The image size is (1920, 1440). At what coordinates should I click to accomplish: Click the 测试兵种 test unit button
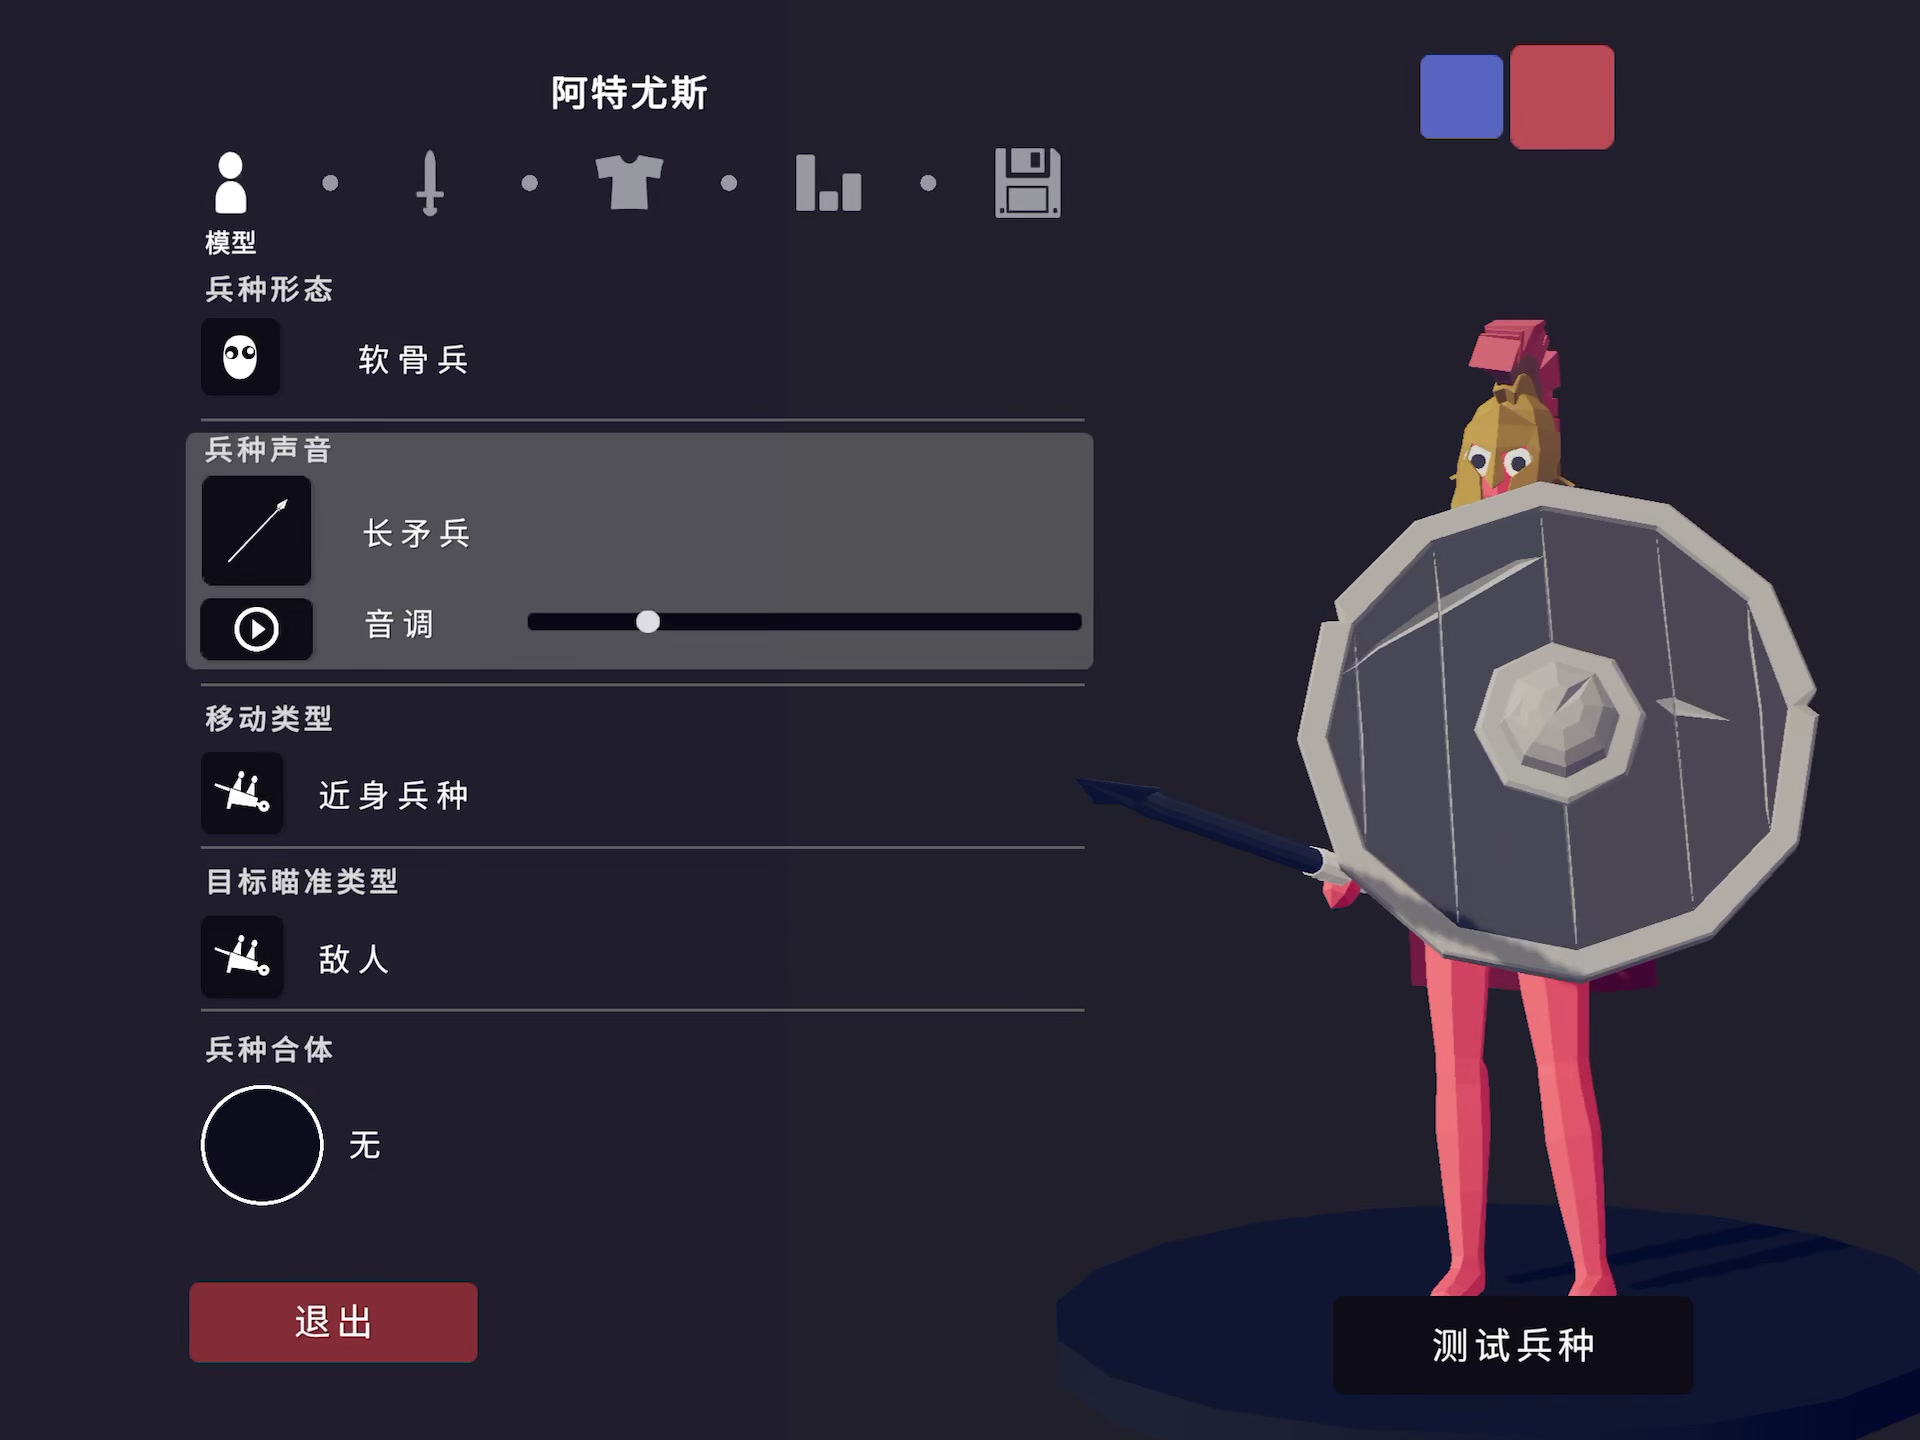[x=1513, y=1346]
